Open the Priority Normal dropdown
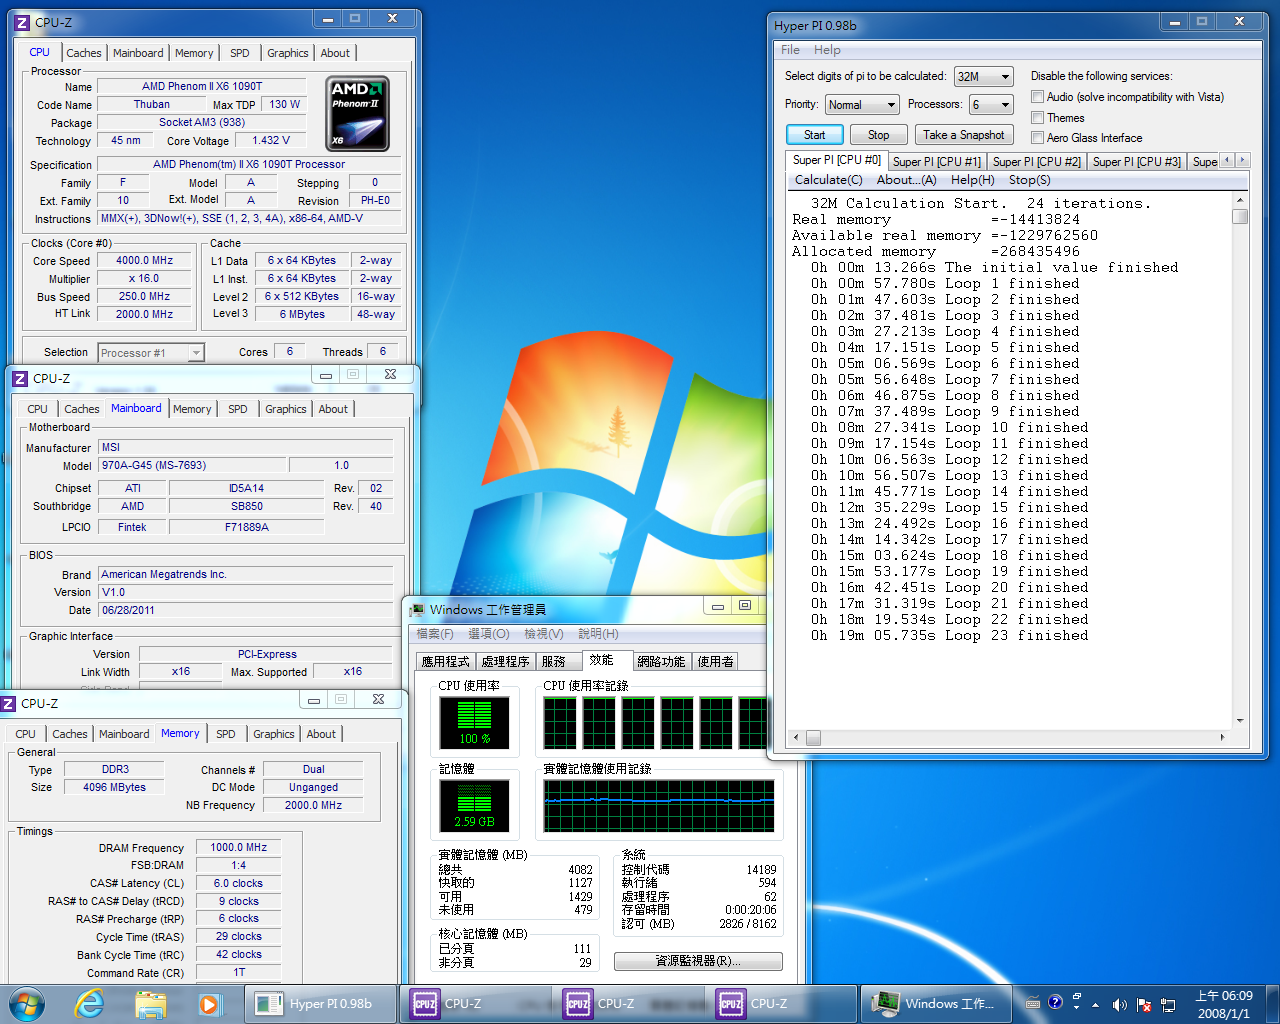The width and height of the screenshot is (1280, 1024). tap(862, 105)
